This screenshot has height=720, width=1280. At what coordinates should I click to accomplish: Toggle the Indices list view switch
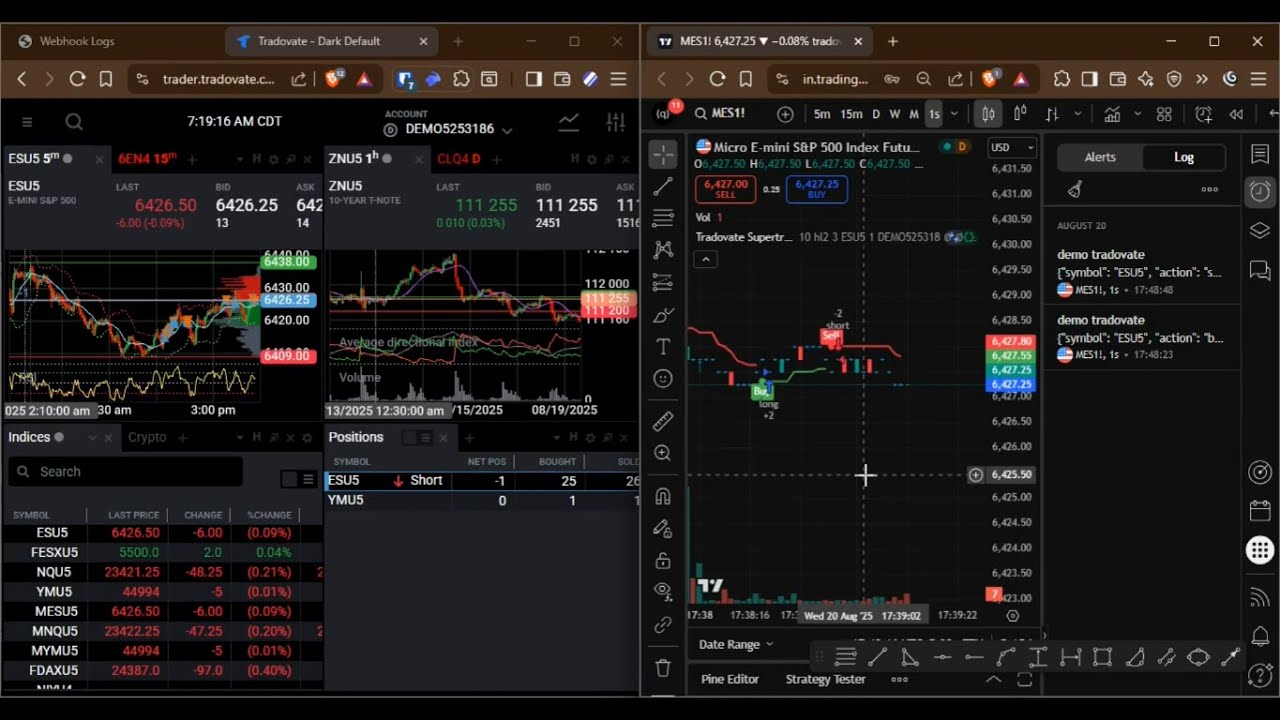[x=298, y=479]
